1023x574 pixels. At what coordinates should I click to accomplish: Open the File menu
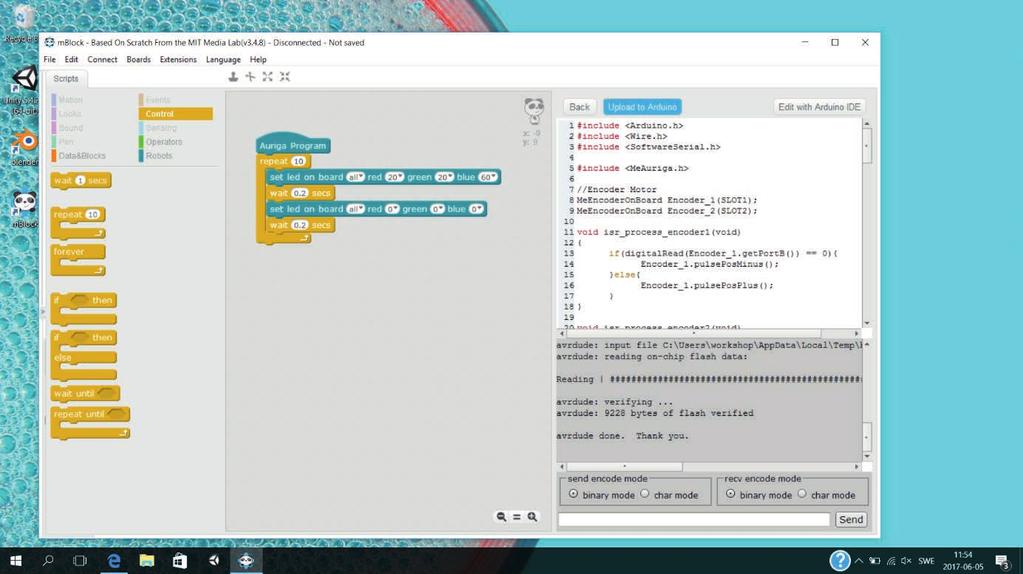(x=50, y=59)
